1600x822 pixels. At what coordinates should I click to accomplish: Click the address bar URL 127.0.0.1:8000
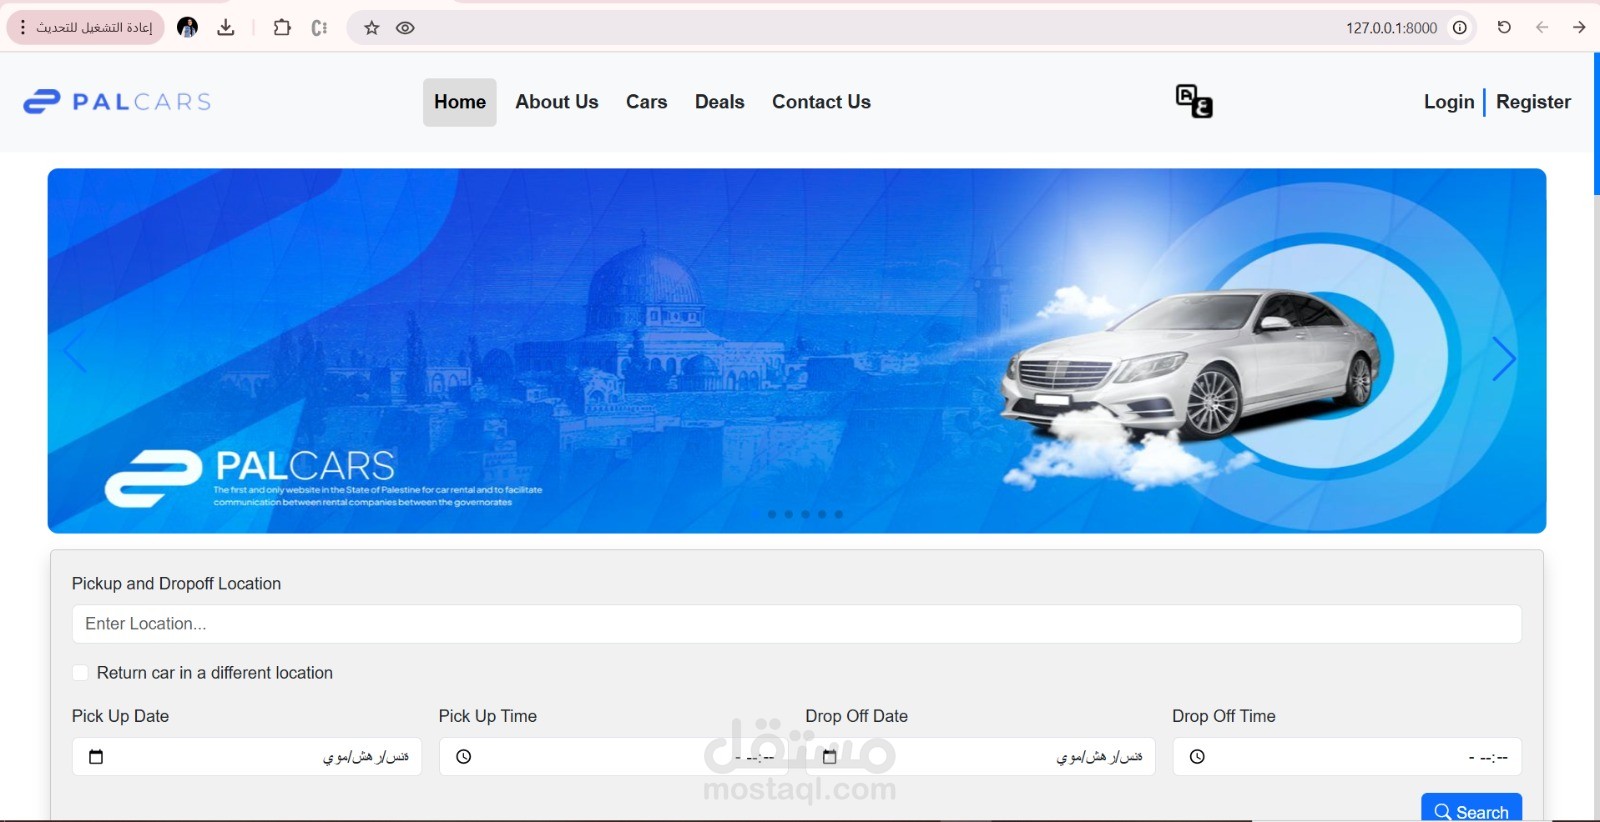click(1391, 28)
